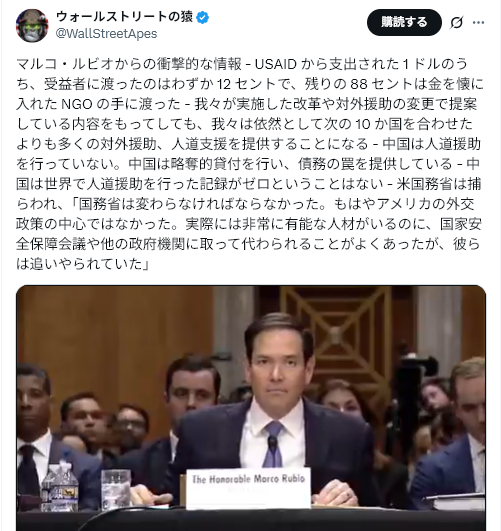
Task: Click the man seated at far left
Action: pos(32,433)
